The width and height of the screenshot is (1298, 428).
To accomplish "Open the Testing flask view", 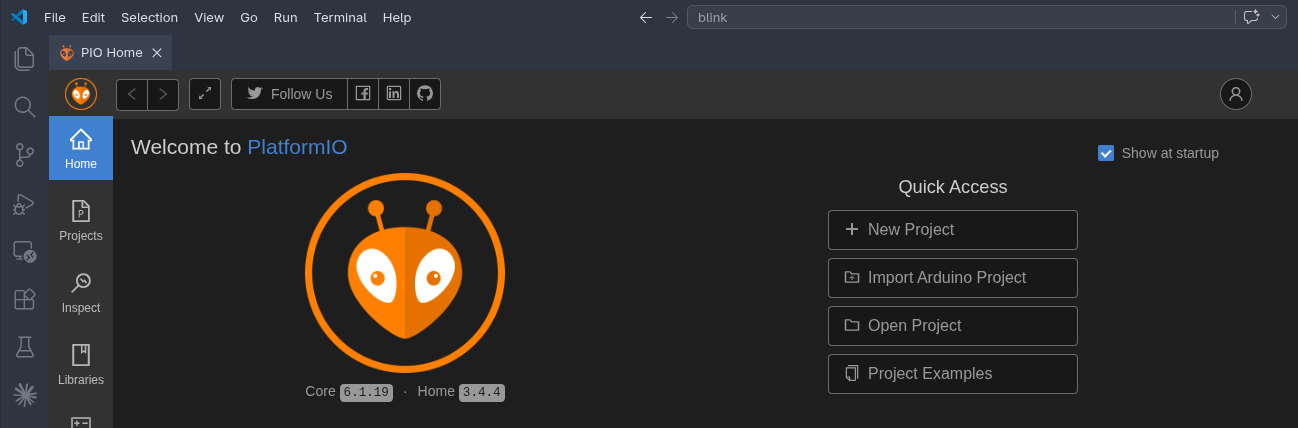I will [25, 347].
